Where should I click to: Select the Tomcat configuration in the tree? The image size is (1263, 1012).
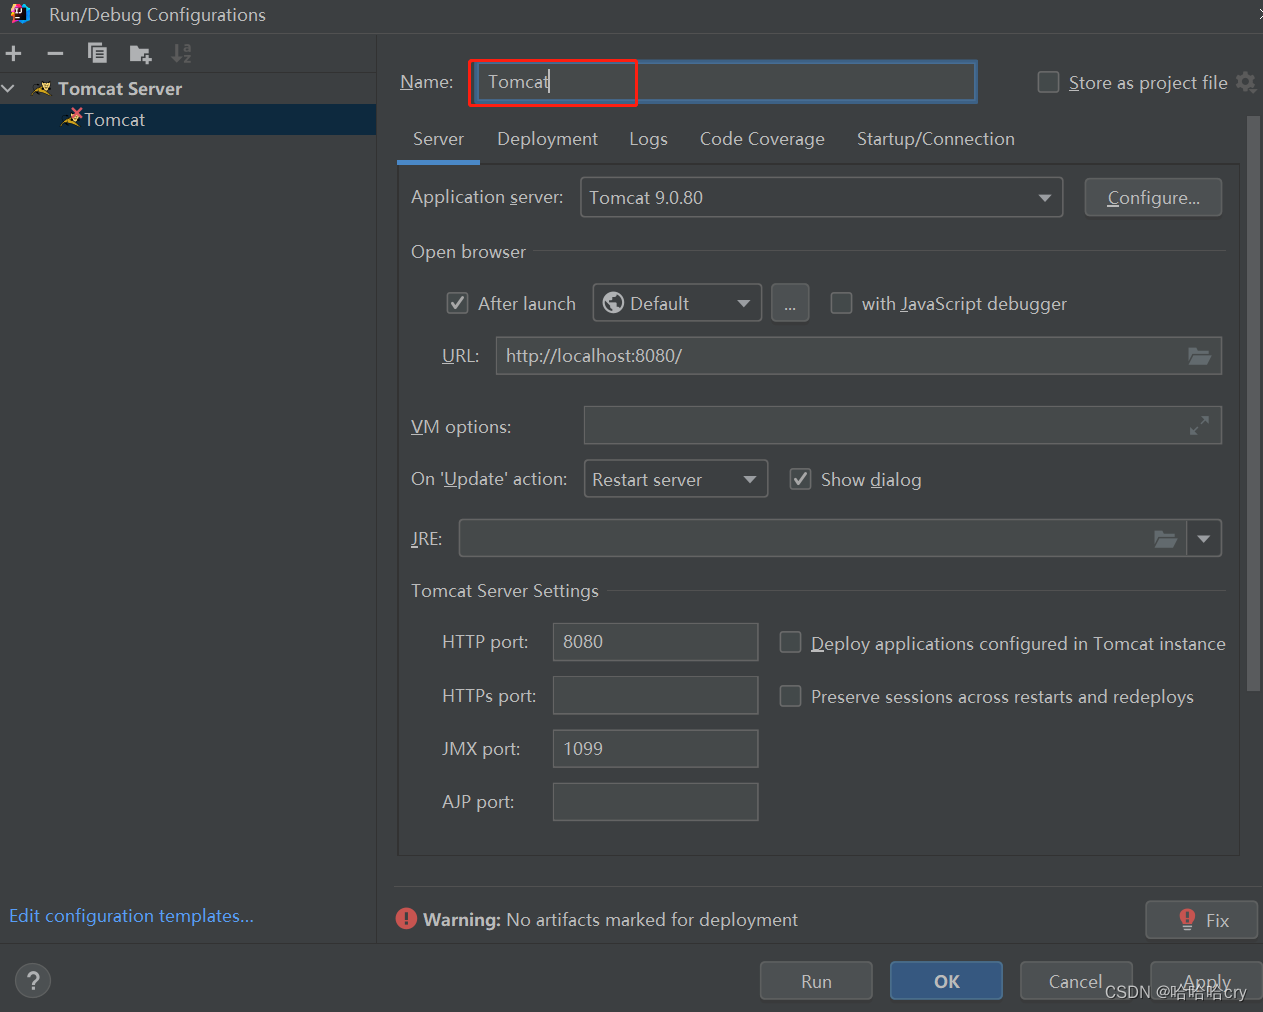point(188,119)
